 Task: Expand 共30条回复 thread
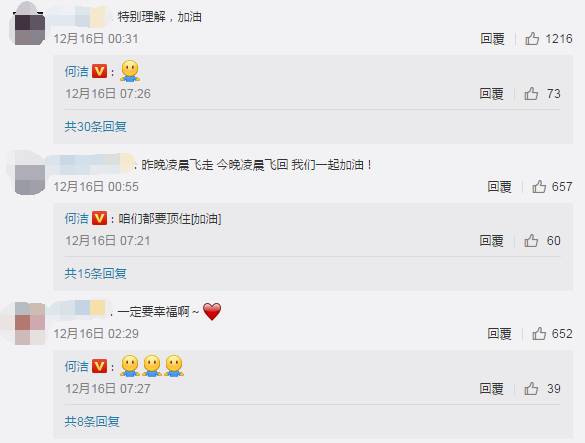[x=96, y=127]
